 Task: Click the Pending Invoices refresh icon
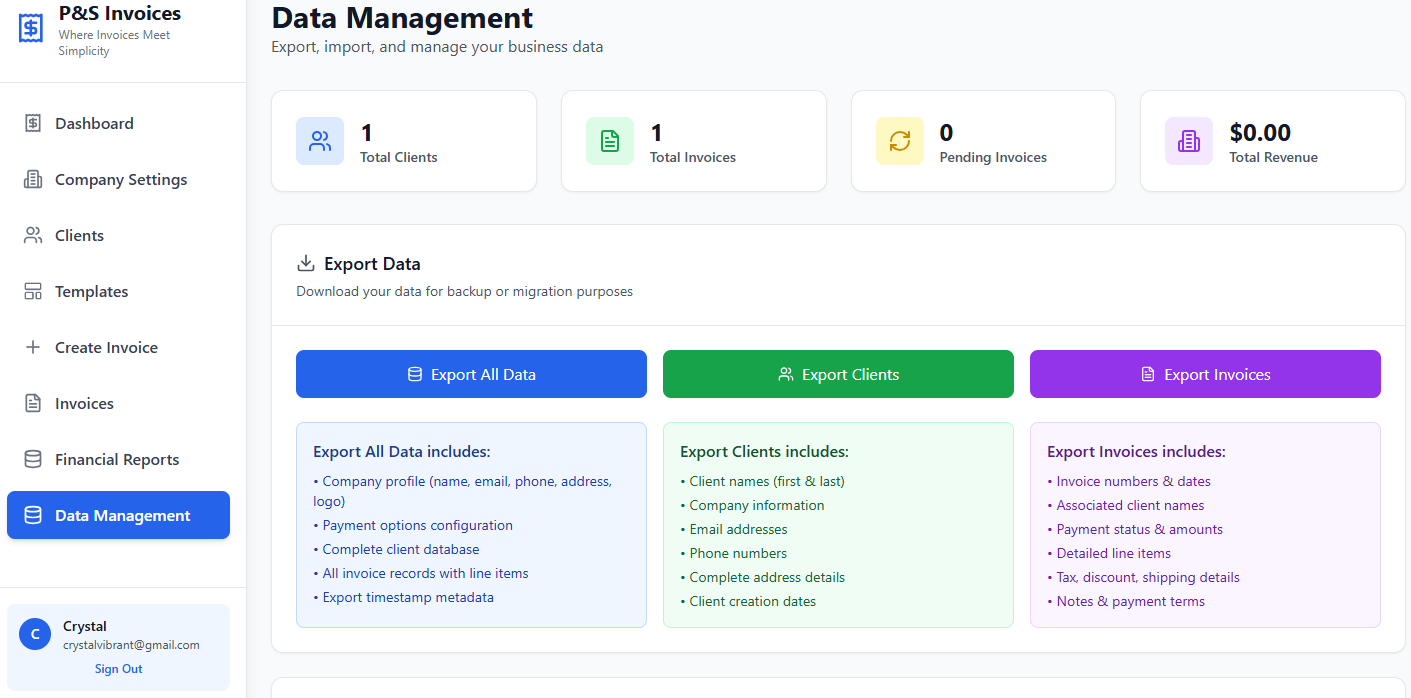pyautogui.click(x=899, y=141)
